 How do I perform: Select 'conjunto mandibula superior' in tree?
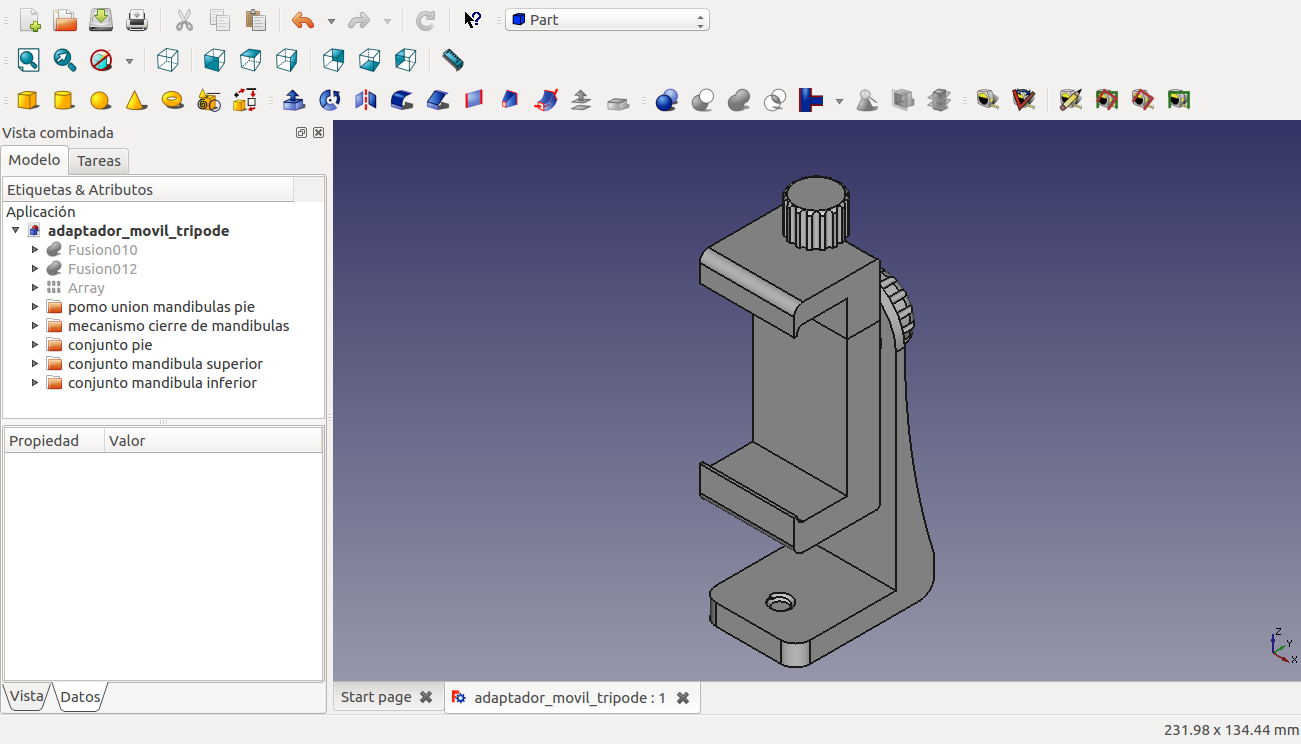pyautogui.click(x=165, y=364)
